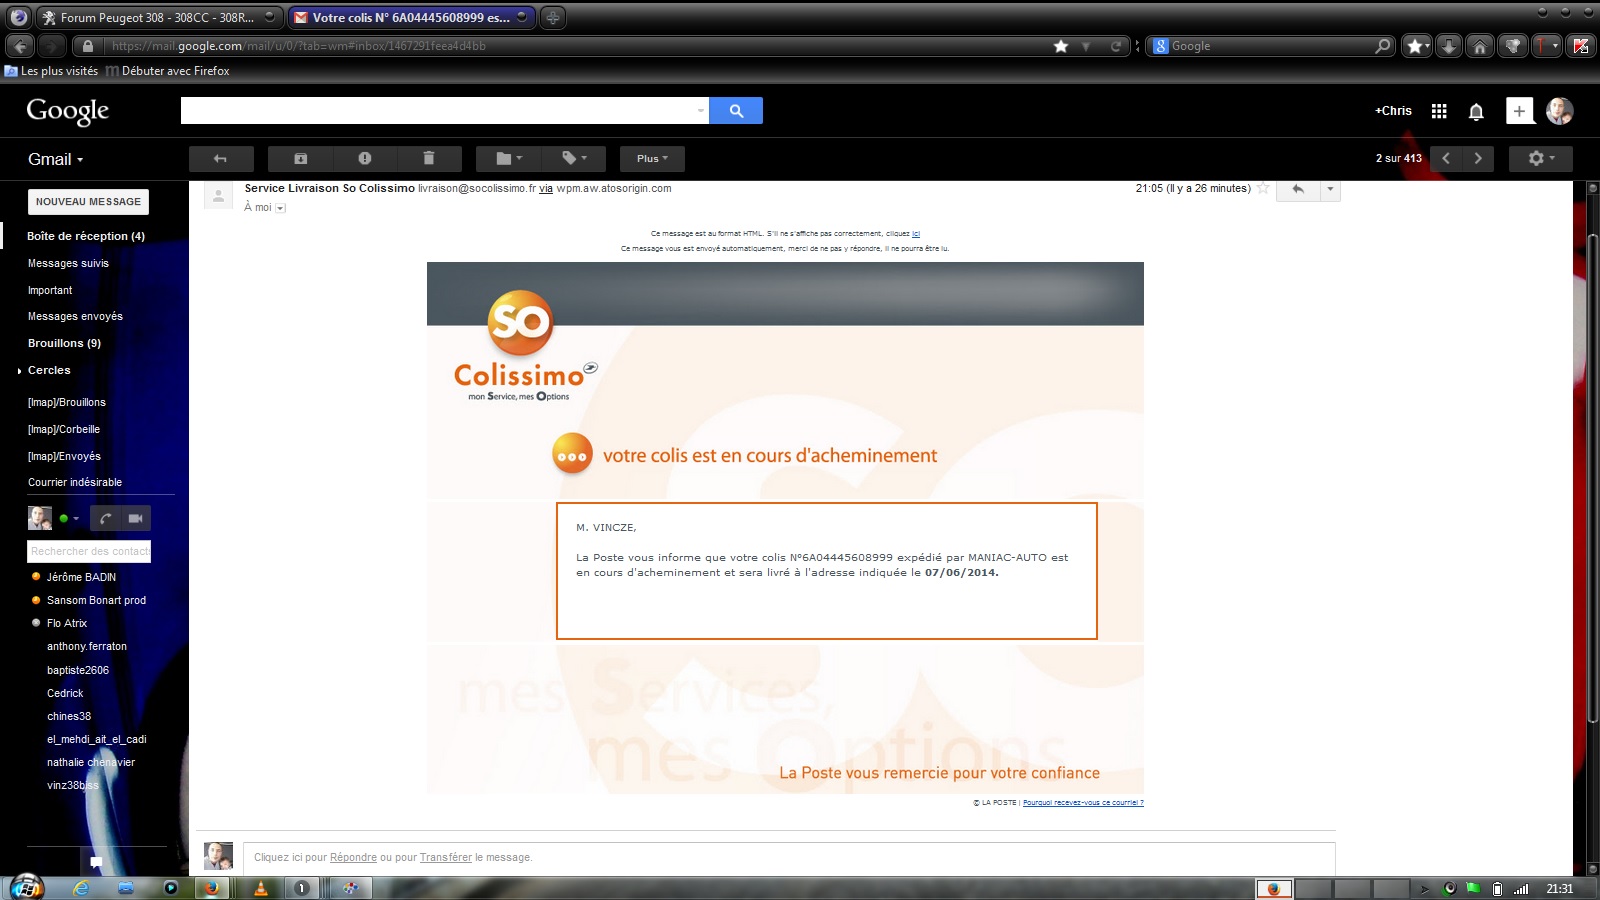This screenshot has height=900, width=1600.
Task: Start a video call from chat panel
Action: coord(135,518)
